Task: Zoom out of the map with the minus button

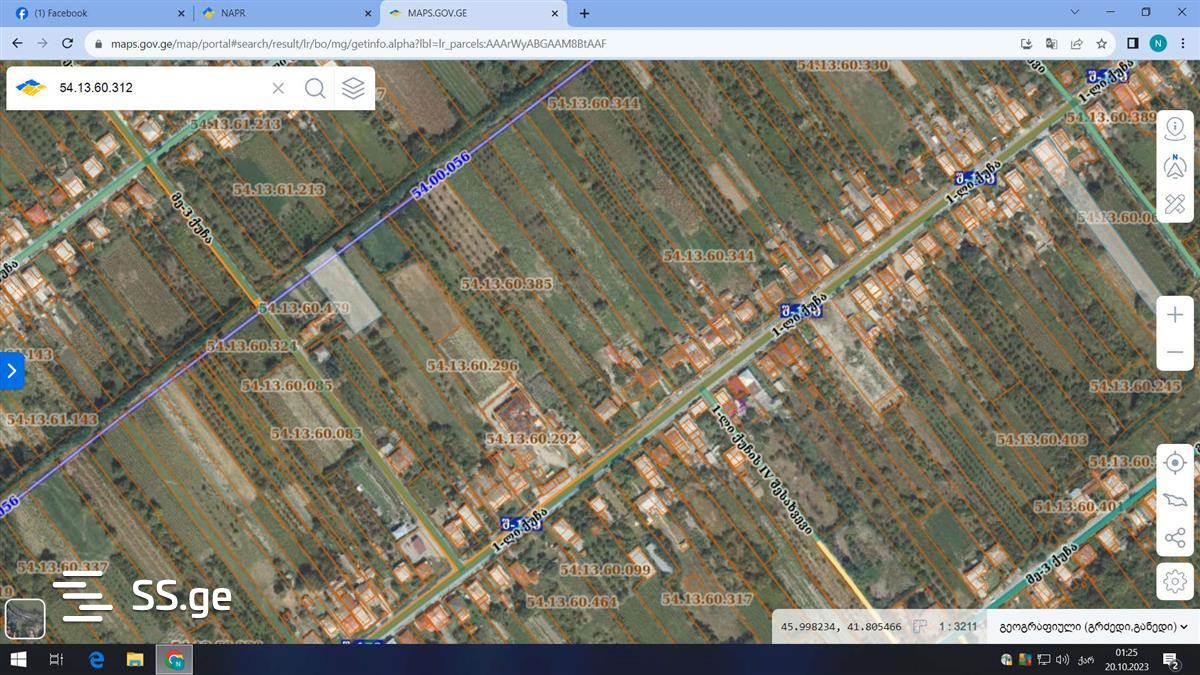Action: pos(1175,352)
